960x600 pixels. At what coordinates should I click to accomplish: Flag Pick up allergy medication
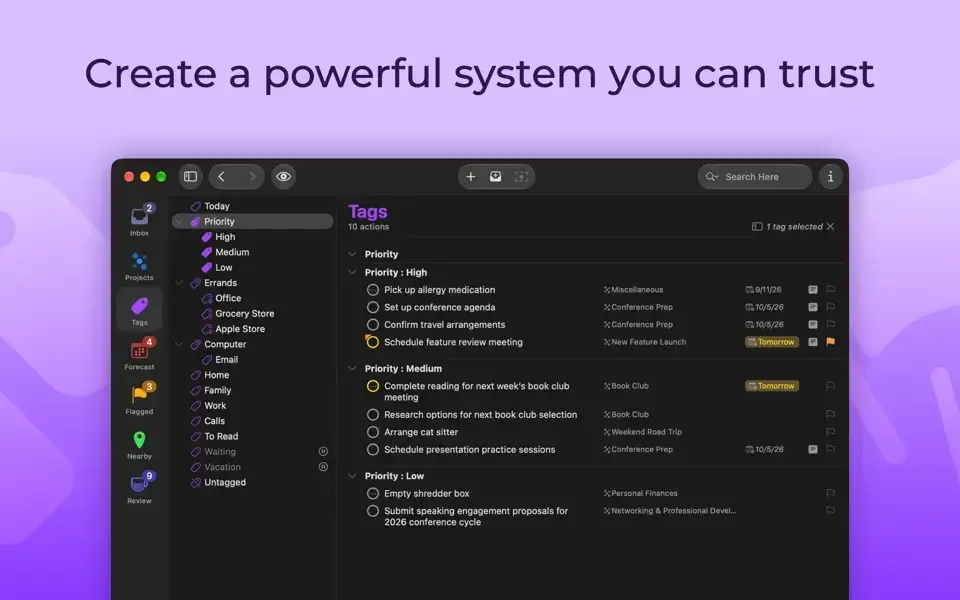point(830,290)
